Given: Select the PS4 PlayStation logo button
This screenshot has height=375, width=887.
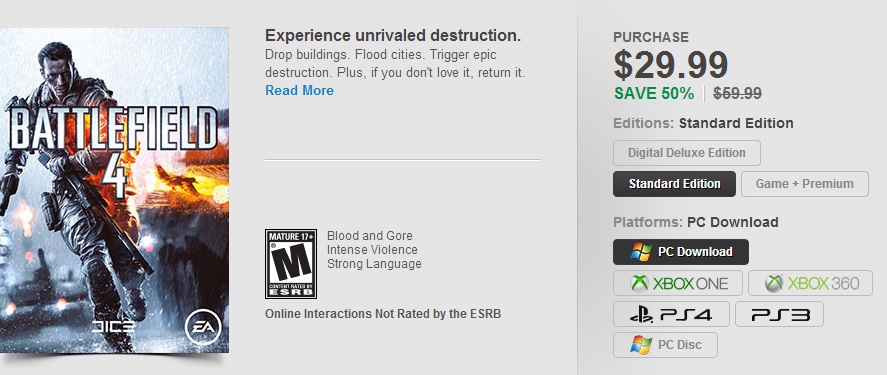Looking at the screenshot, I should [671, 314].
